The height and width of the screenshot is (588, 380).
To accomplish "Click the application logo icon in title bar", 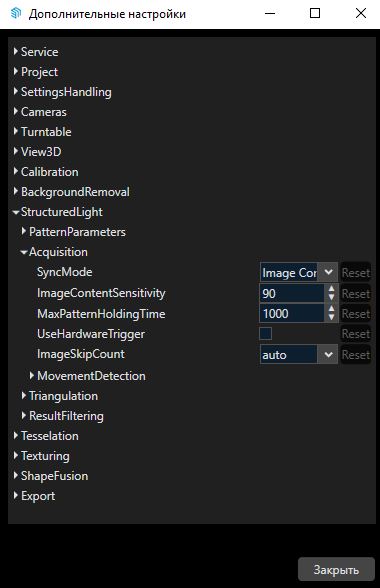I will click(x=16, y=14).
